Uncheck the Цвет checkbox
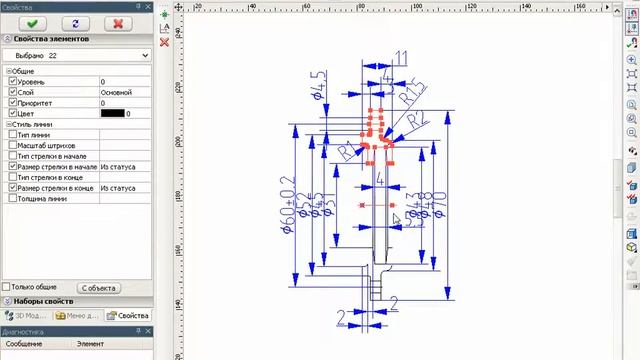Screen dimensions: 640x360 13,113
